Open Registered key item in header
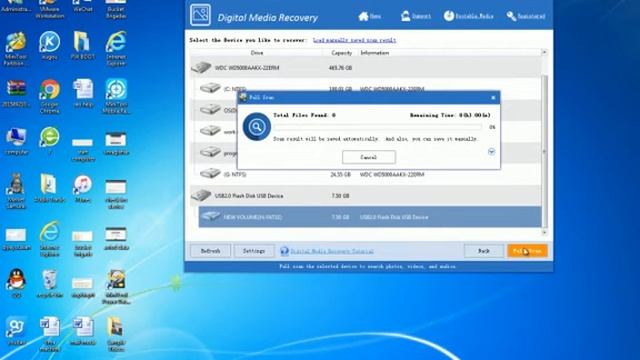Screen dimensions: 640x360 pyautogui.click(x=526, y=16)
